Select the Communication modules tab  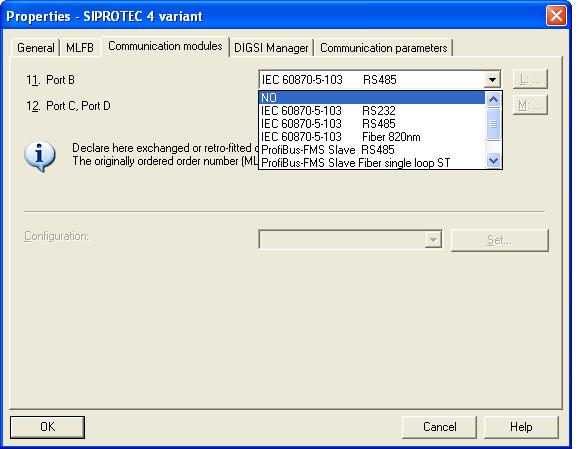coord(165,46)
